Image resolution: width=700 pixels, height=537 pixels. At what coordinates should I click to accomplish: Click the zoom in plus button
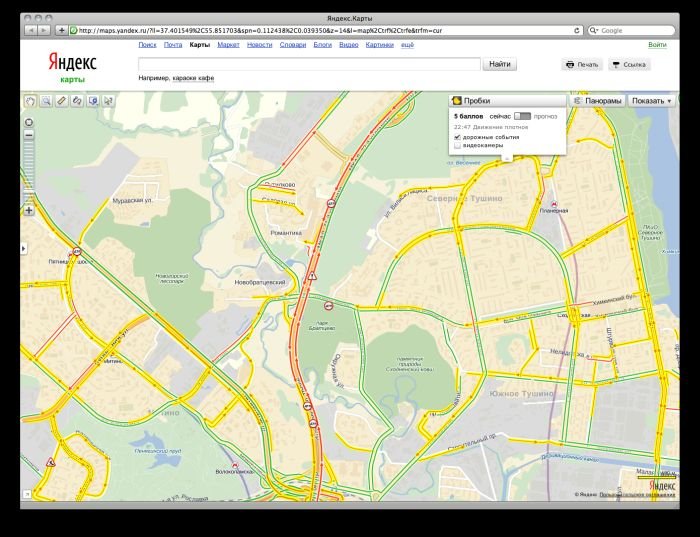pos(29,211)
